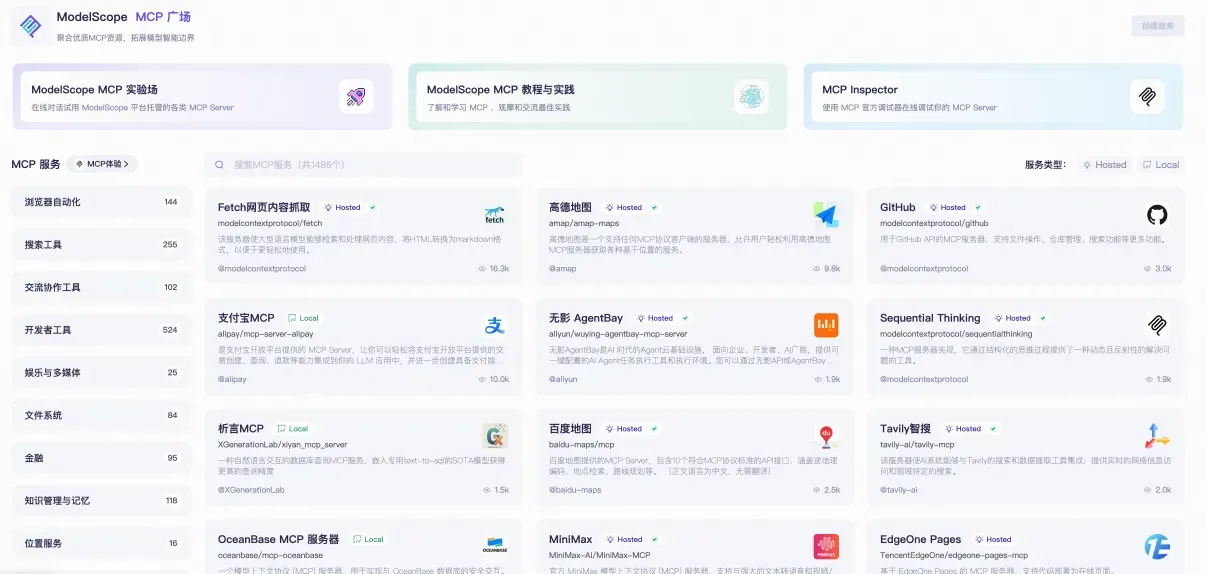Click the view count eye on 支付宝MCP card
The height and width of the screenshot is (574, 1206).
tap(483, 379)
